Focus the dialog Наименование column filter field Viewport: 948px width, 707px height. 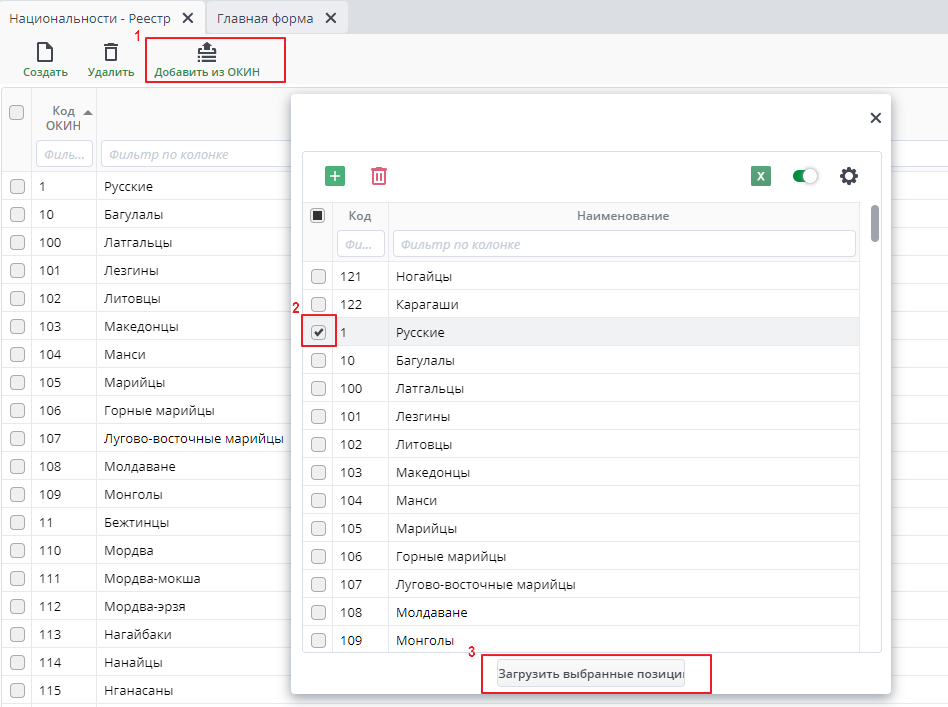(623, 244)
